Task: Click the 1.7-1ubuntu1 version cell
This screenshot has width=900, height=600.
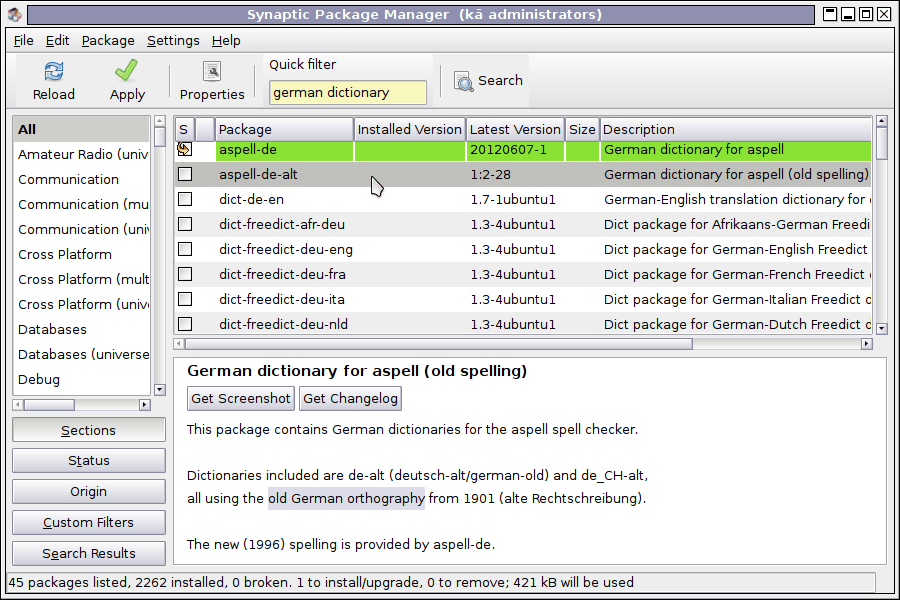Action: coord(513,199)
